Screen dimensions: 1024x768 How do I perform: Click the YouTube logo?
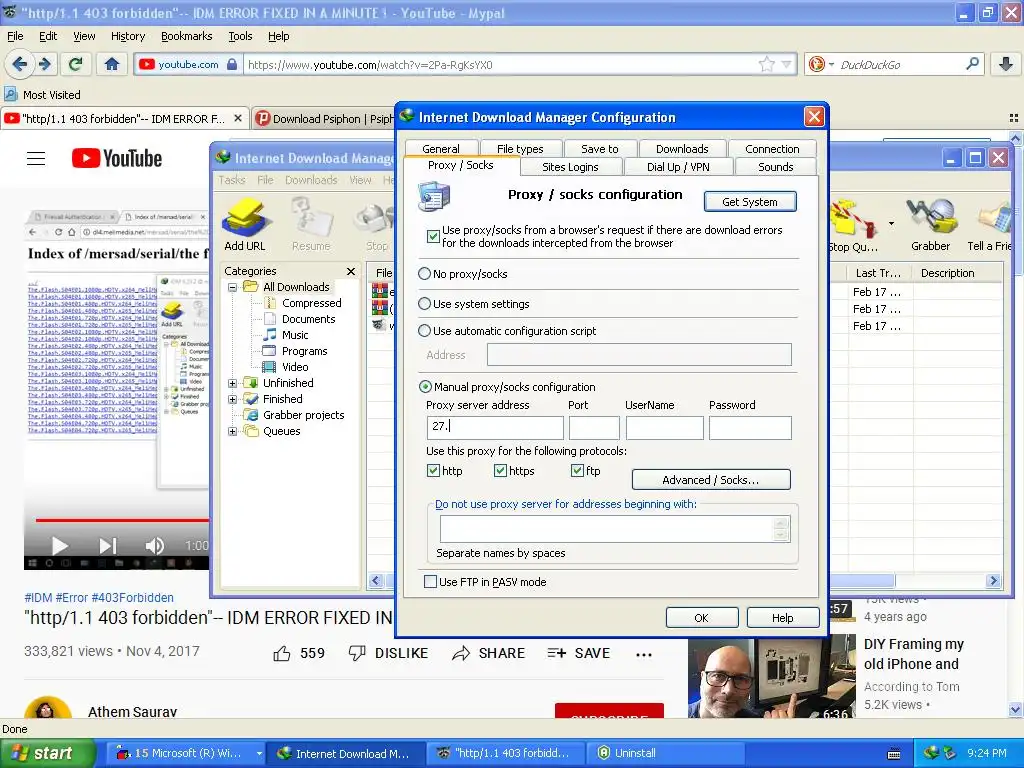tap(117, 159)
